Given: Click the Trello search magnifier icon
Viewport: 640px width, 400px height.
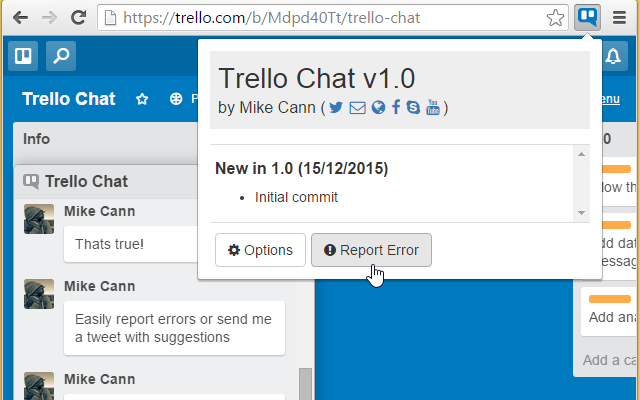Looking at the screenshot, I should tap(60, 57).
